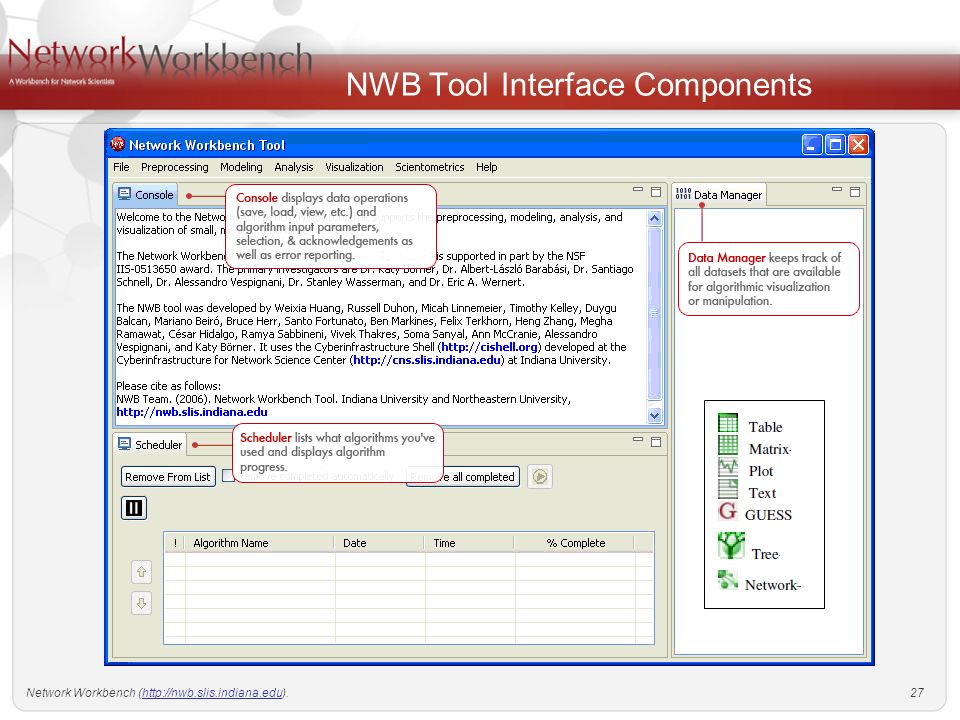Select the Console tab
Viewport: 960px width, 720px height.
tap(146, 195)
